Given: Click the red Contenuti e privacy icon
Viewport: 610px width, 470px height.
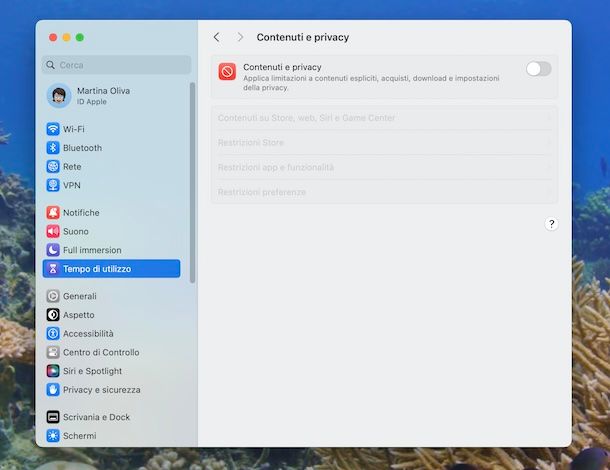Looking at the screenshot, I should point(227,72).
